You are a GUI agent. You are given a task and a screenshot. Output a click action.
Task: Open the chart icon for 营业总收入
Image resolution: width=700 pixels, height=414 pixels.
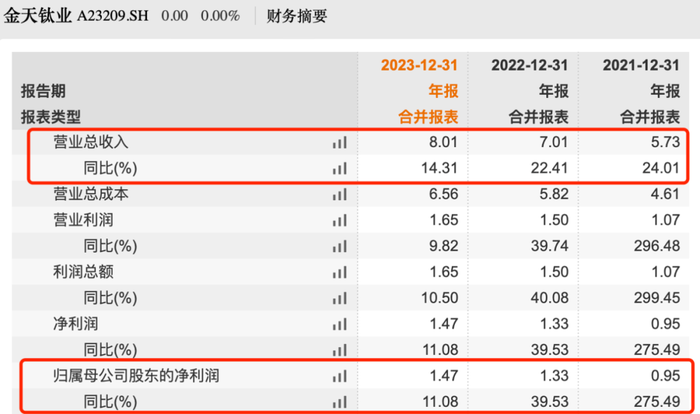(339, 142)
